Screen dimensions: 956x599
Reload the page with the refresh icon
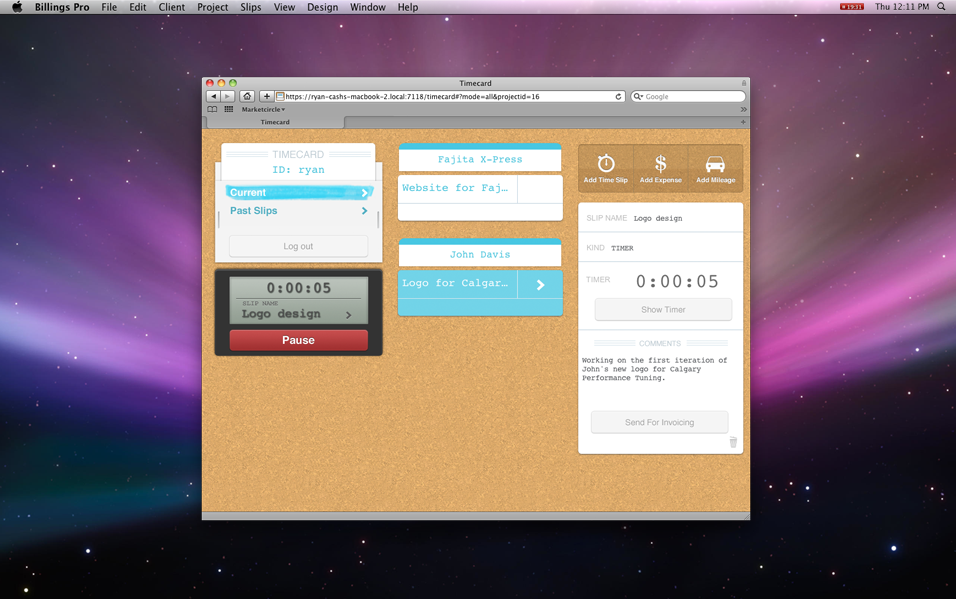(x=618, y=96)
